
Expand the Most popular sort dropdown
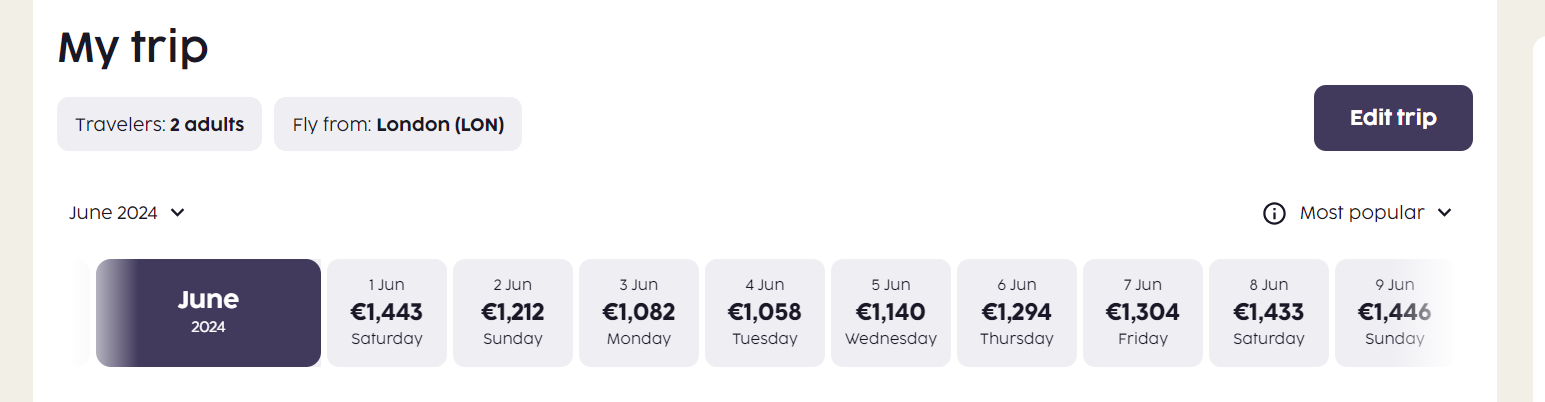pyautogui.click(x=1361, y=213)
